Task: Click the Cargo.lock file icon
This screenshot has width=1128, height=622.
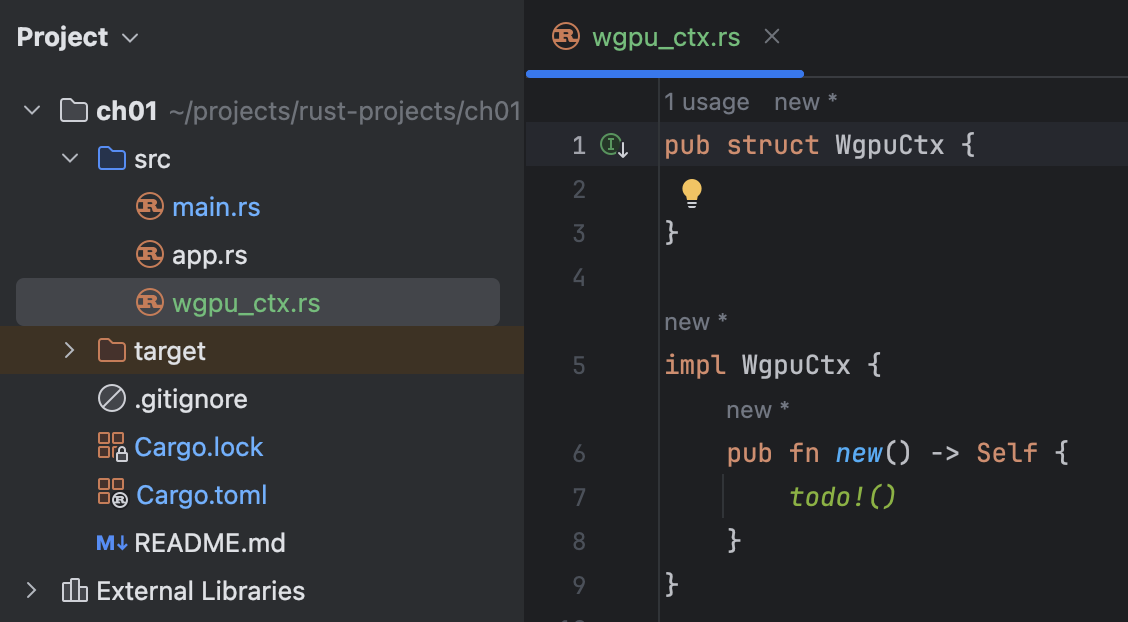Action: [112, 447]
